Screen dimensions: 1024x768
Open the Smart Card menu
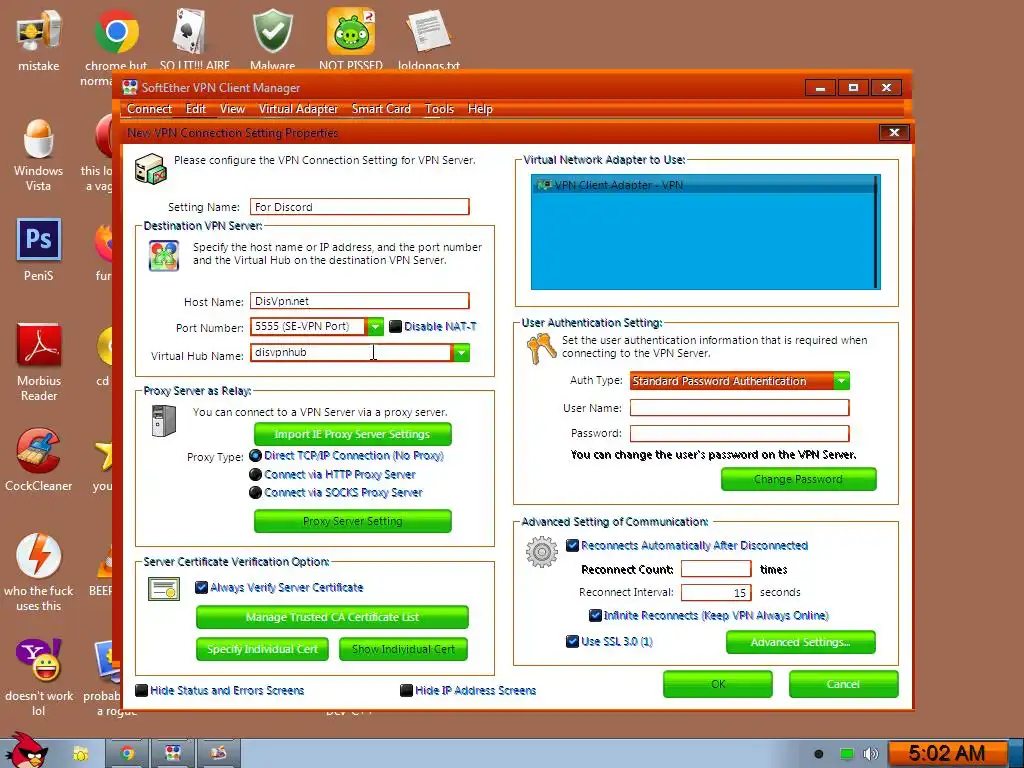click(x=381, y=109)
